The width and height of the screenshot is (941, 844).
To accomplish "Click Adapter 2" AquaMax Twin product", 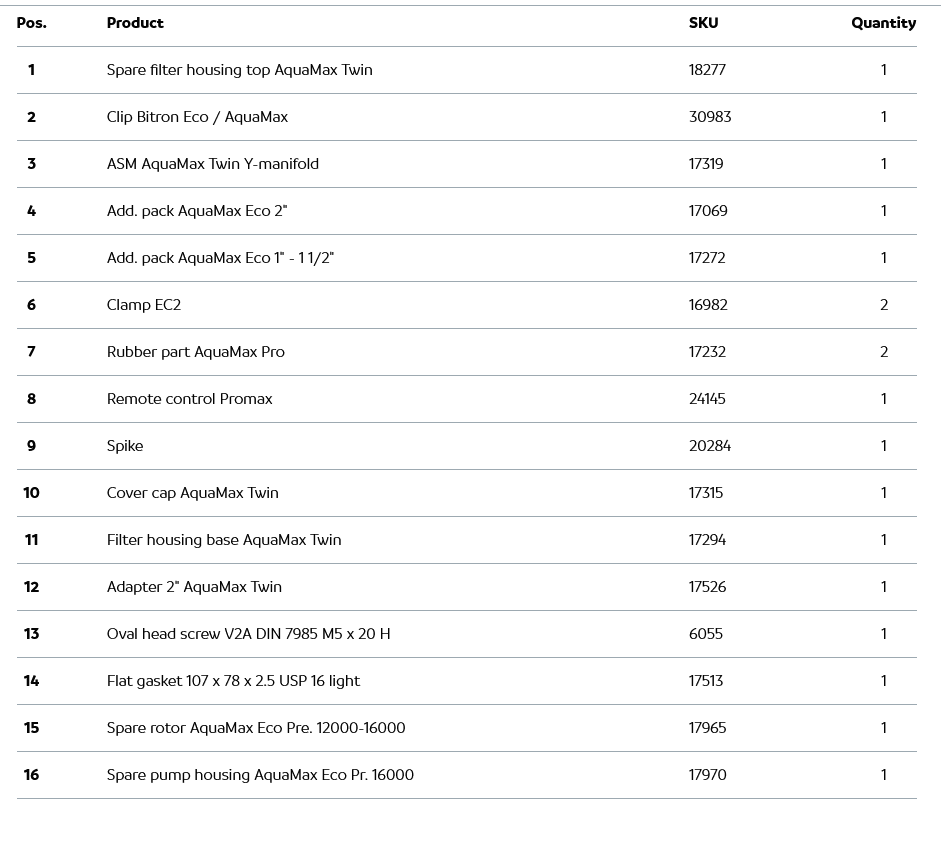I will coord(194,587).
